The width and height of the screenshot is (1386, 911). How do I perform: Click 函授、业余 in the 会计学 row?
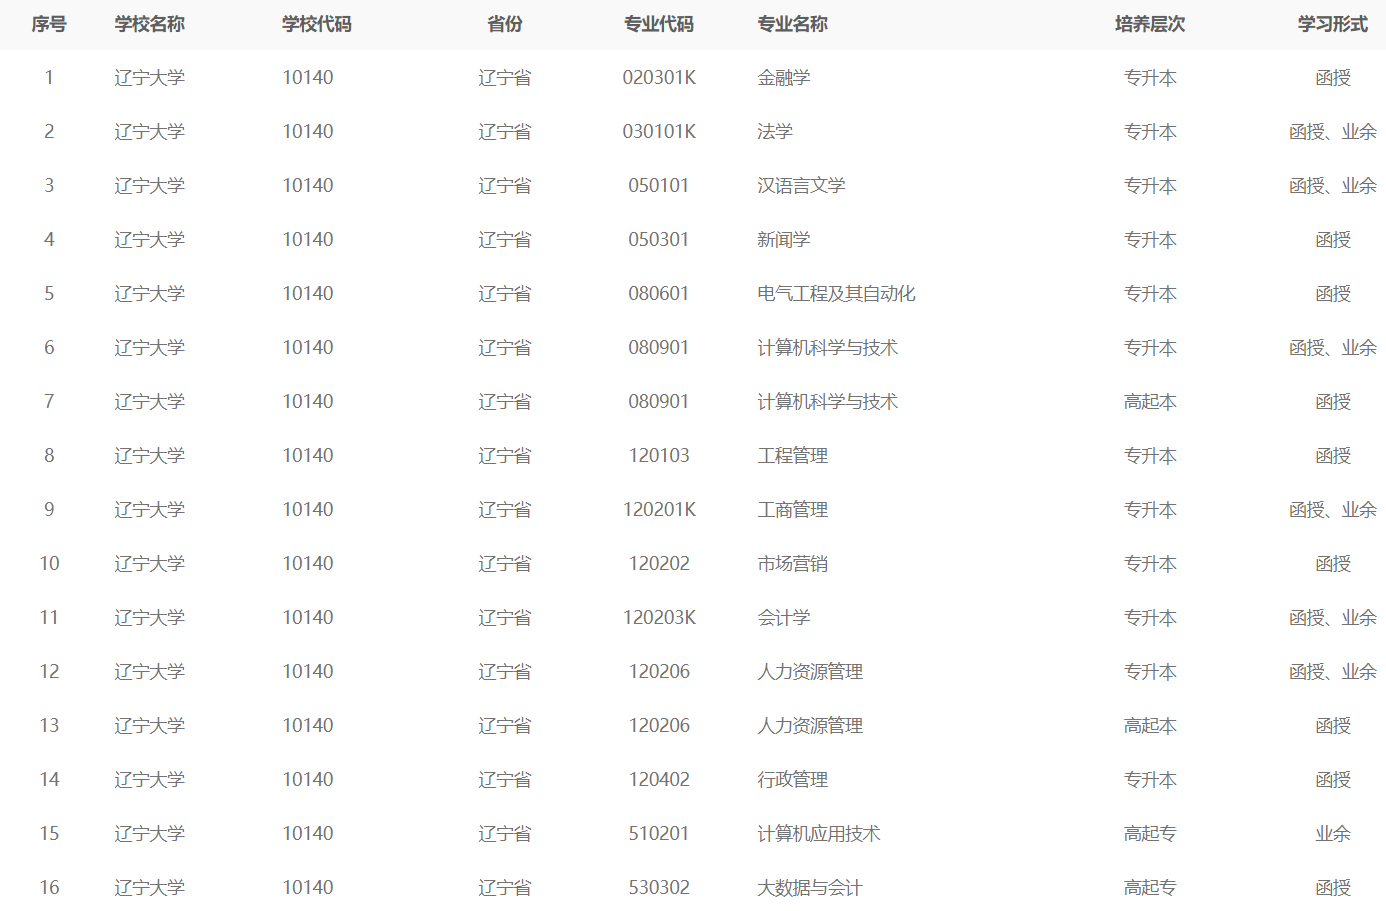point(1333,618)
